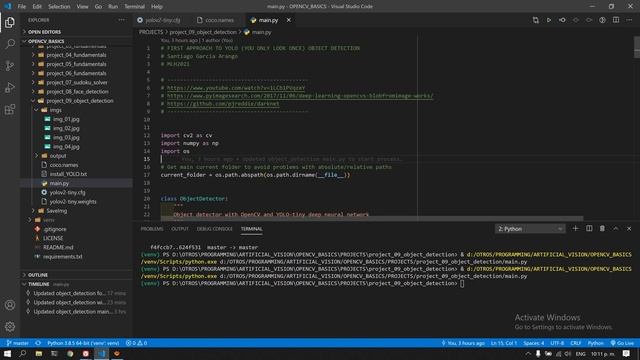Switch to the Output panel tab
Screen dimensions: 640x360
180,229
